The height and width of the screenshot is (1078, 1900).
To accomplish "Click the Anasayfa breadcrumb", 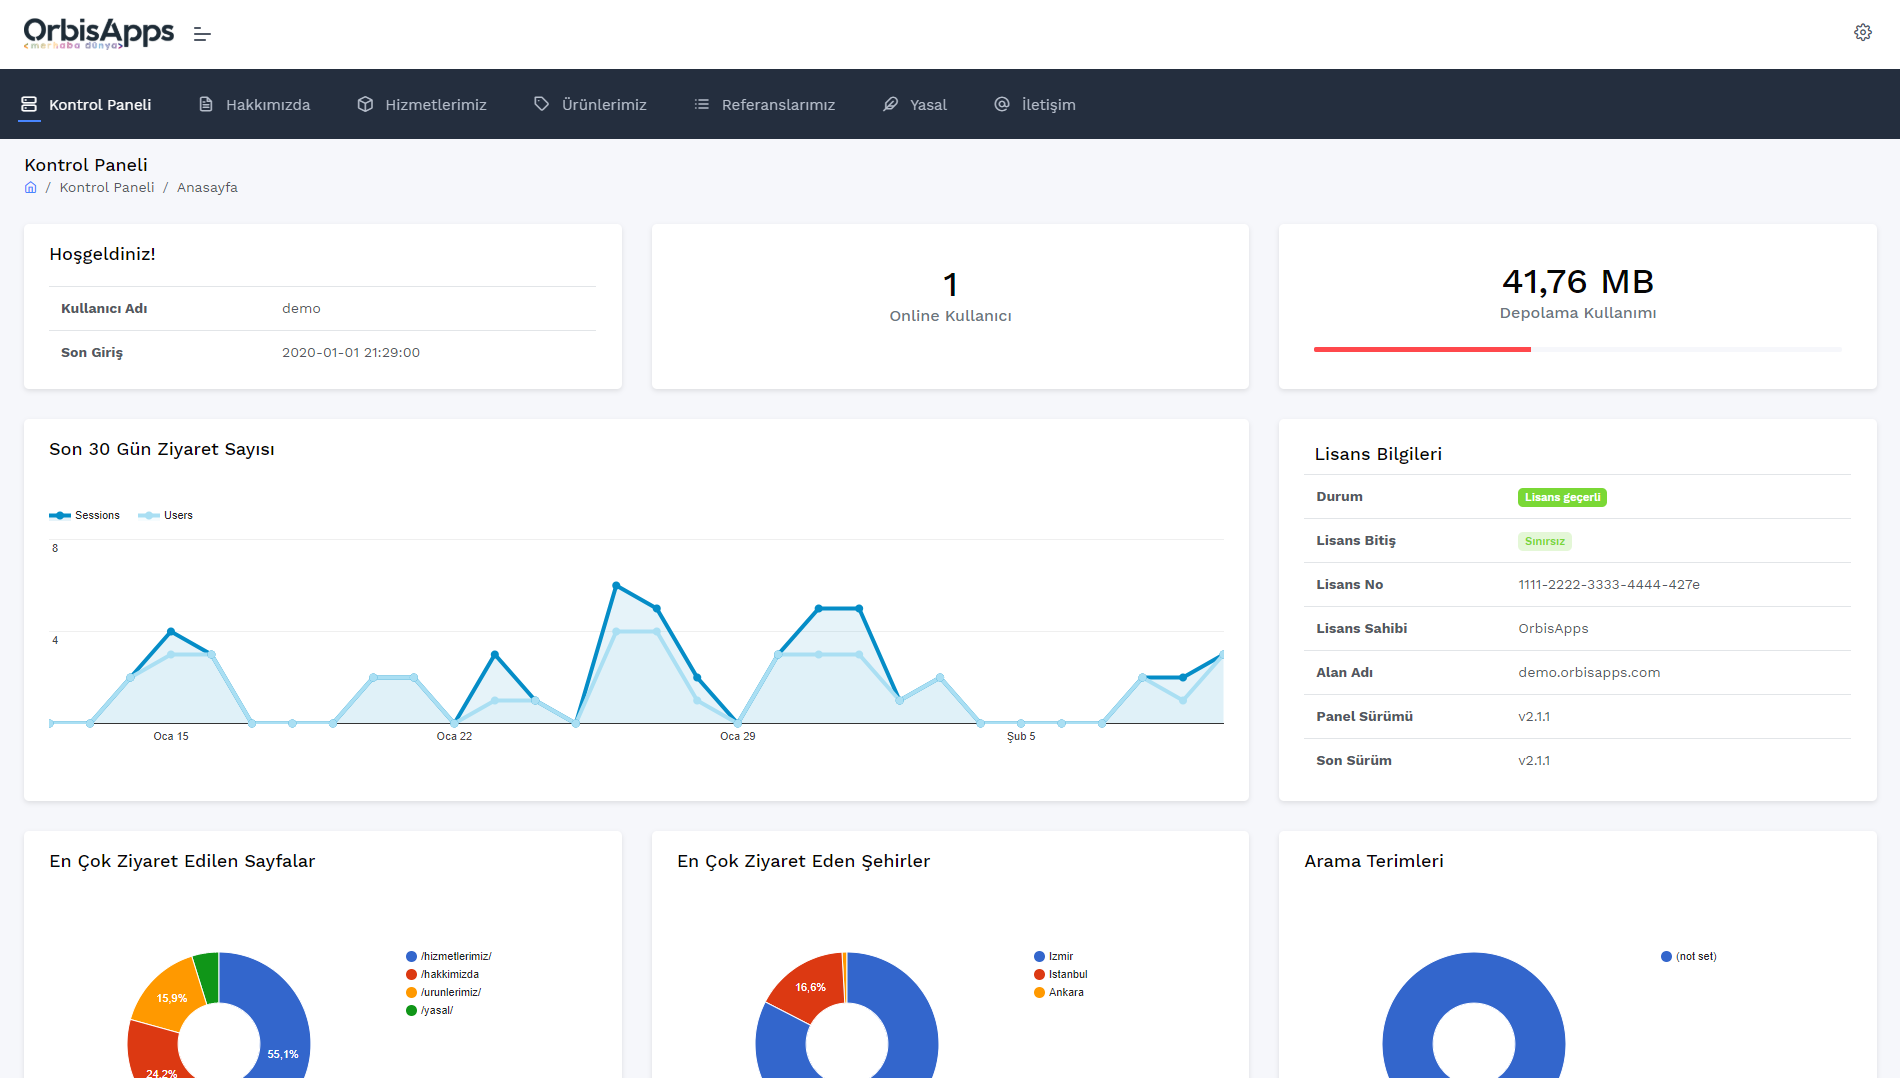I will coord(207,187).
